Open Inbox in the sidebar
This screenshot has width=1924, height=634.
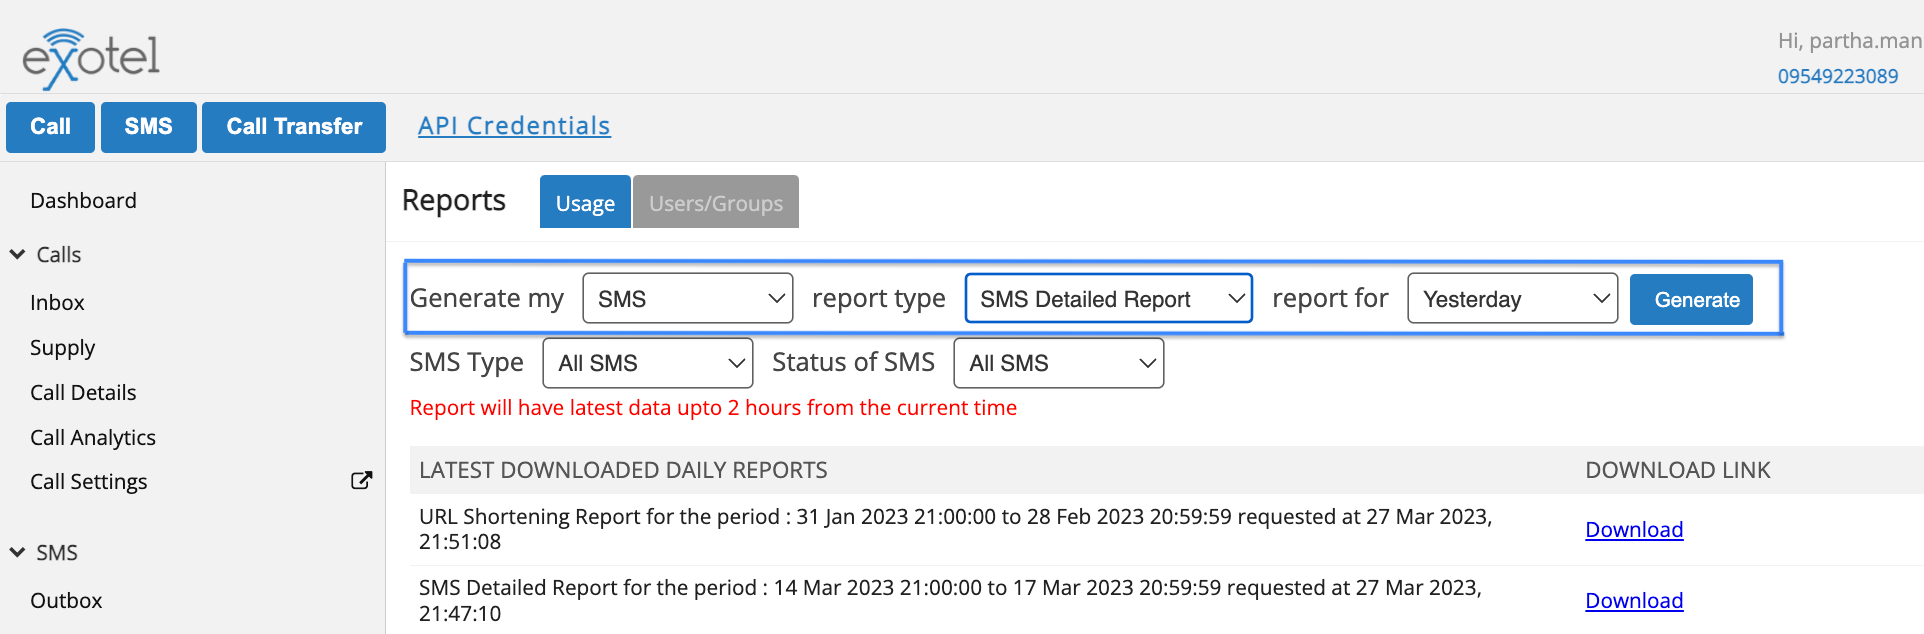57,303
